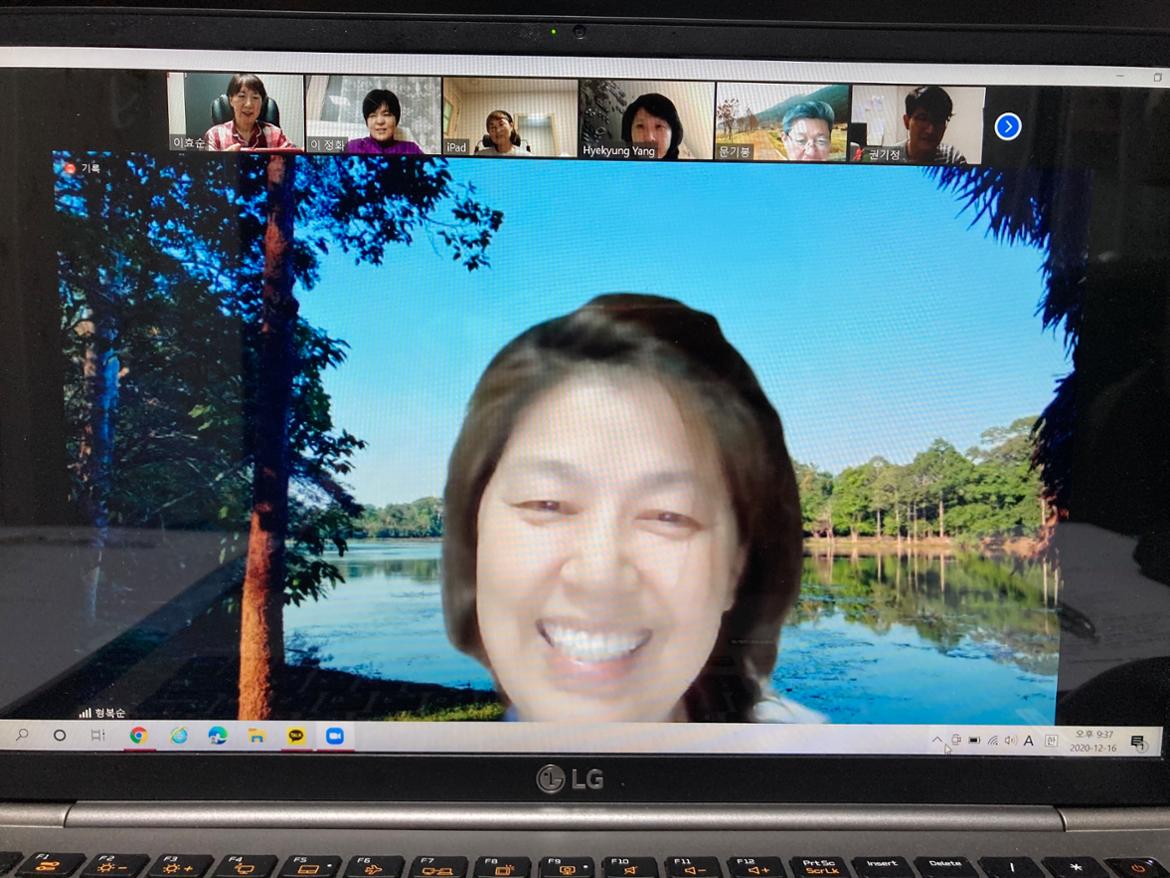
Task: Expand hidden system tray icons chevron
Action: pos(937,740)
